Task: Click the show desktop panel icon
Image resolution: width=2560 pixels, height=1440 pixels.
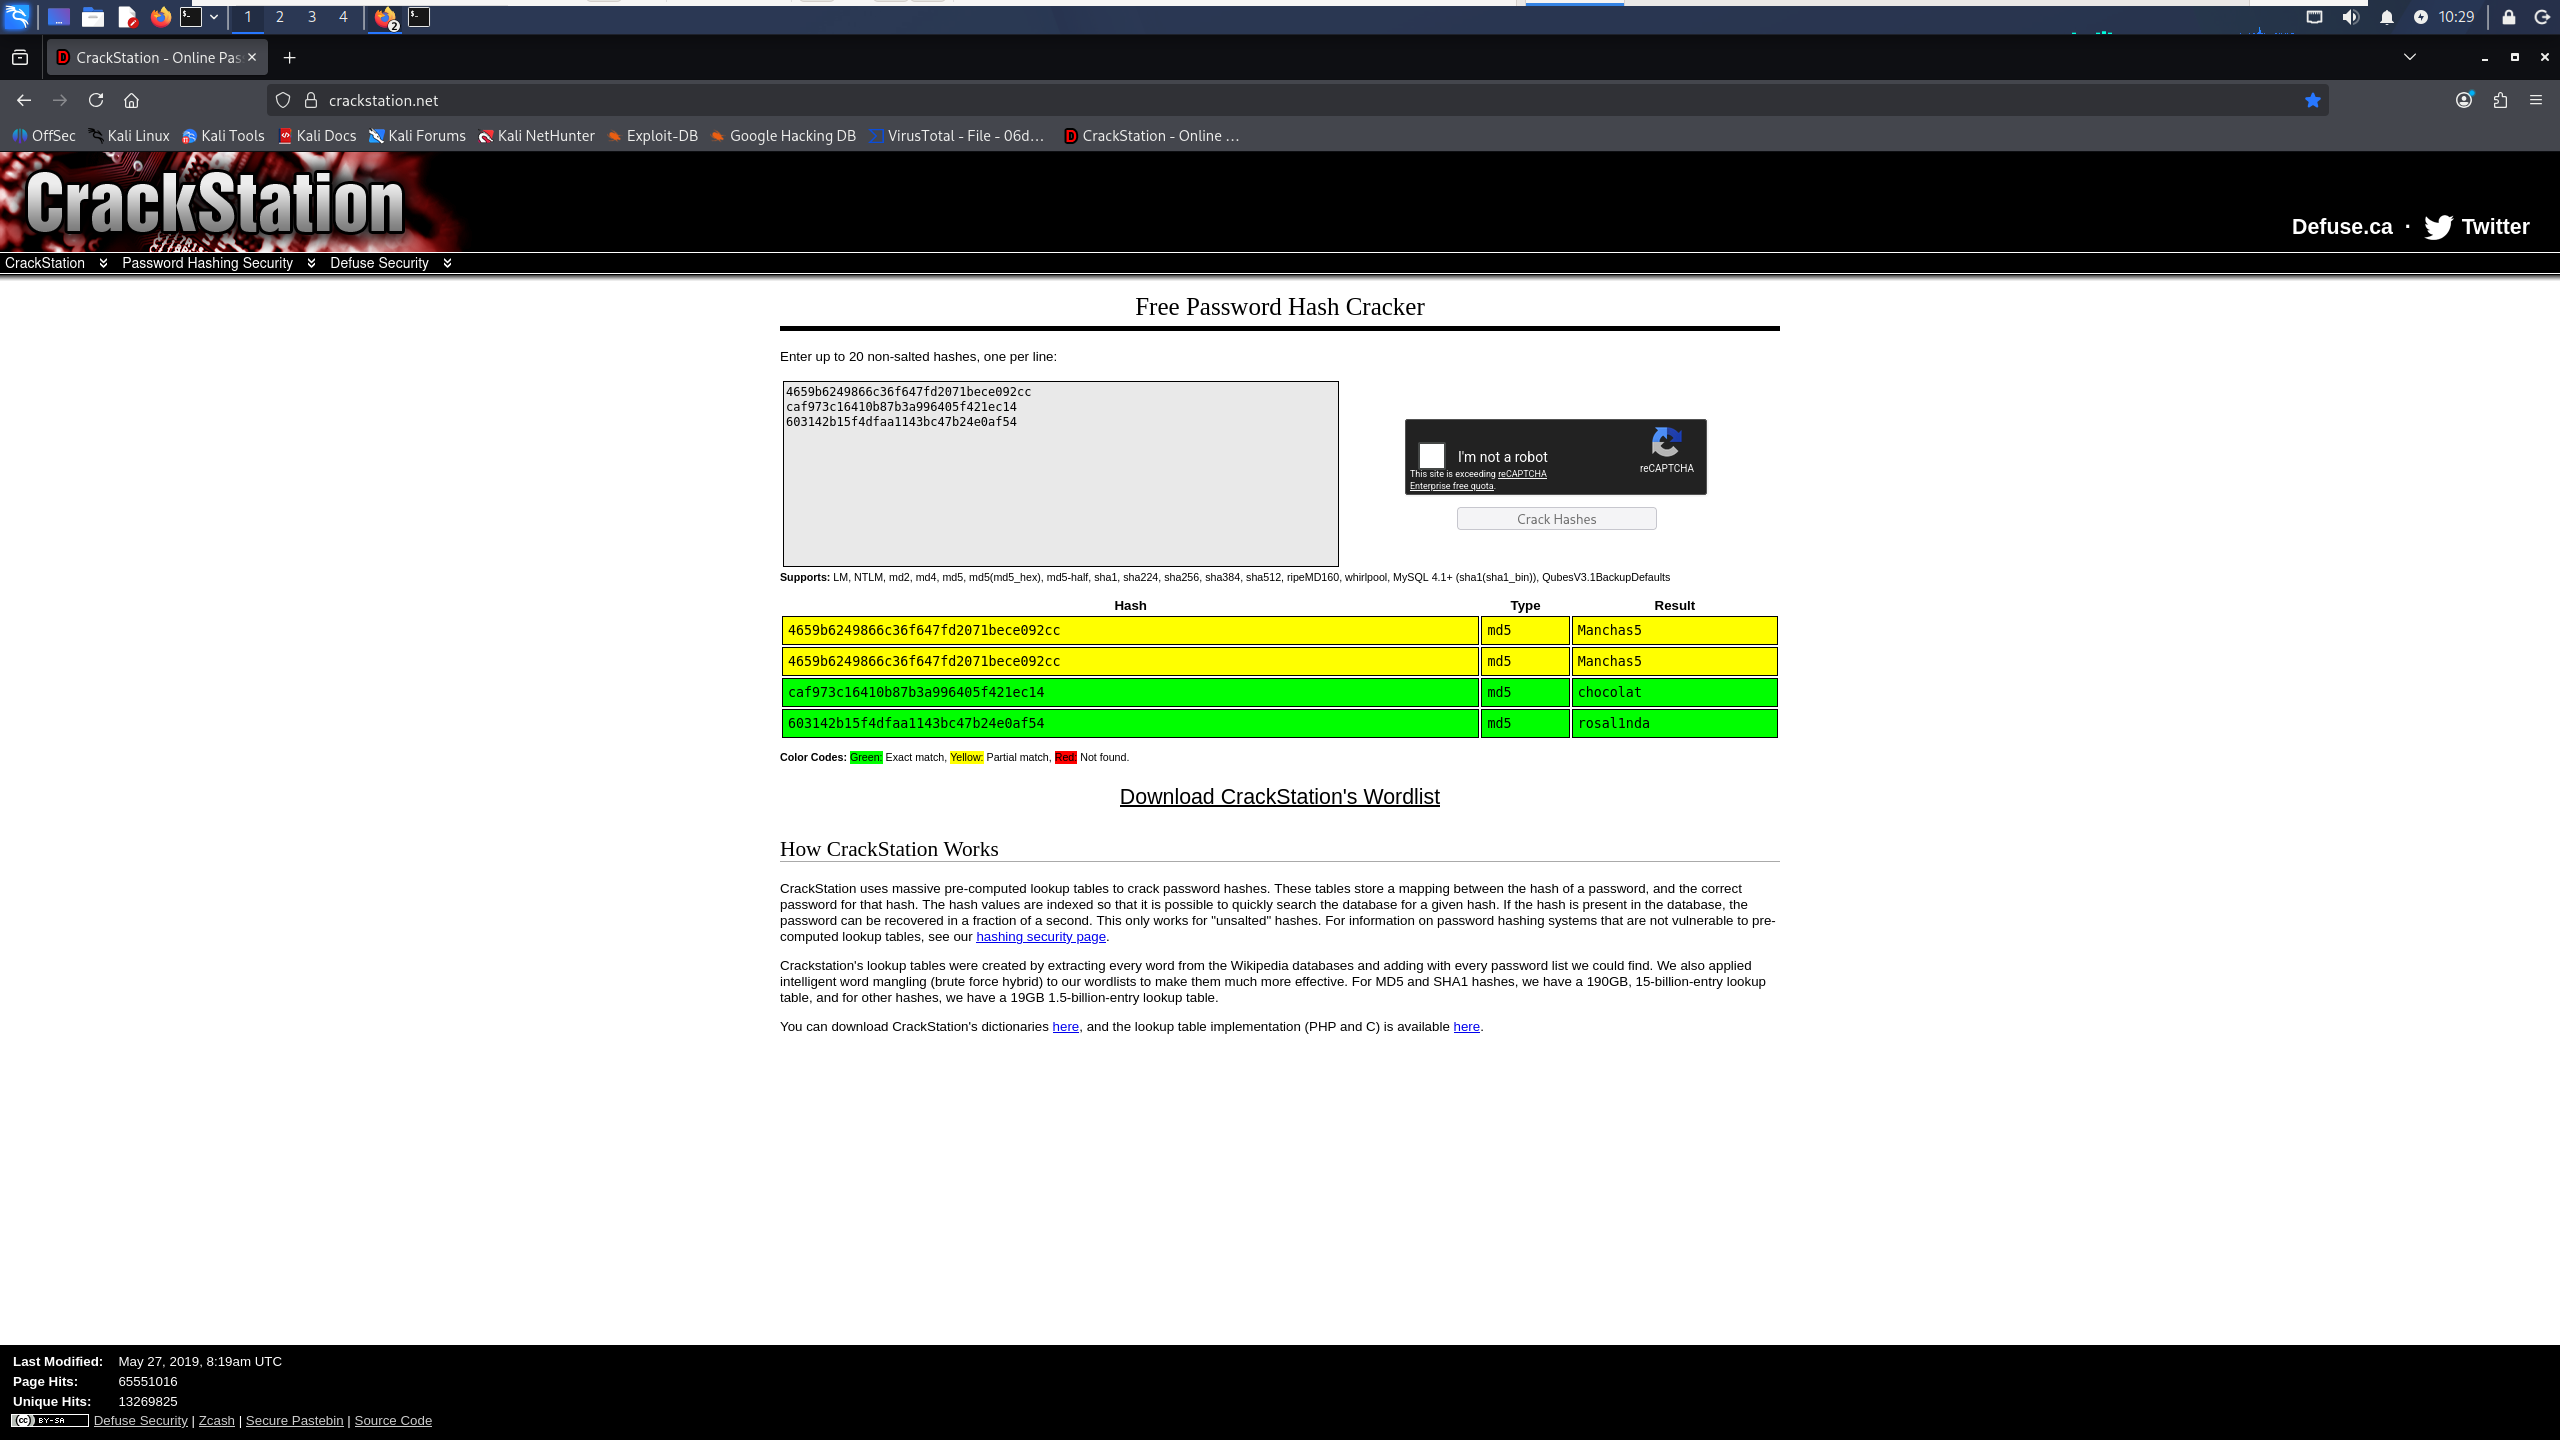Action: pos(59,17)
